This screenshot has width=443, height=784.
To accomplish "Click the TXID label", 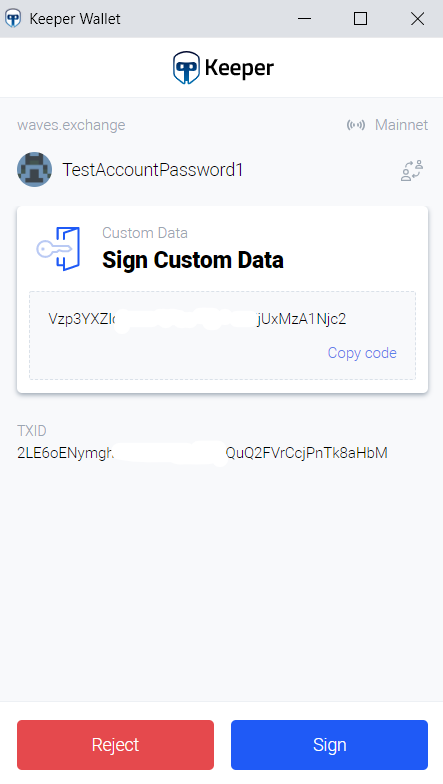I will click(32, 430).
